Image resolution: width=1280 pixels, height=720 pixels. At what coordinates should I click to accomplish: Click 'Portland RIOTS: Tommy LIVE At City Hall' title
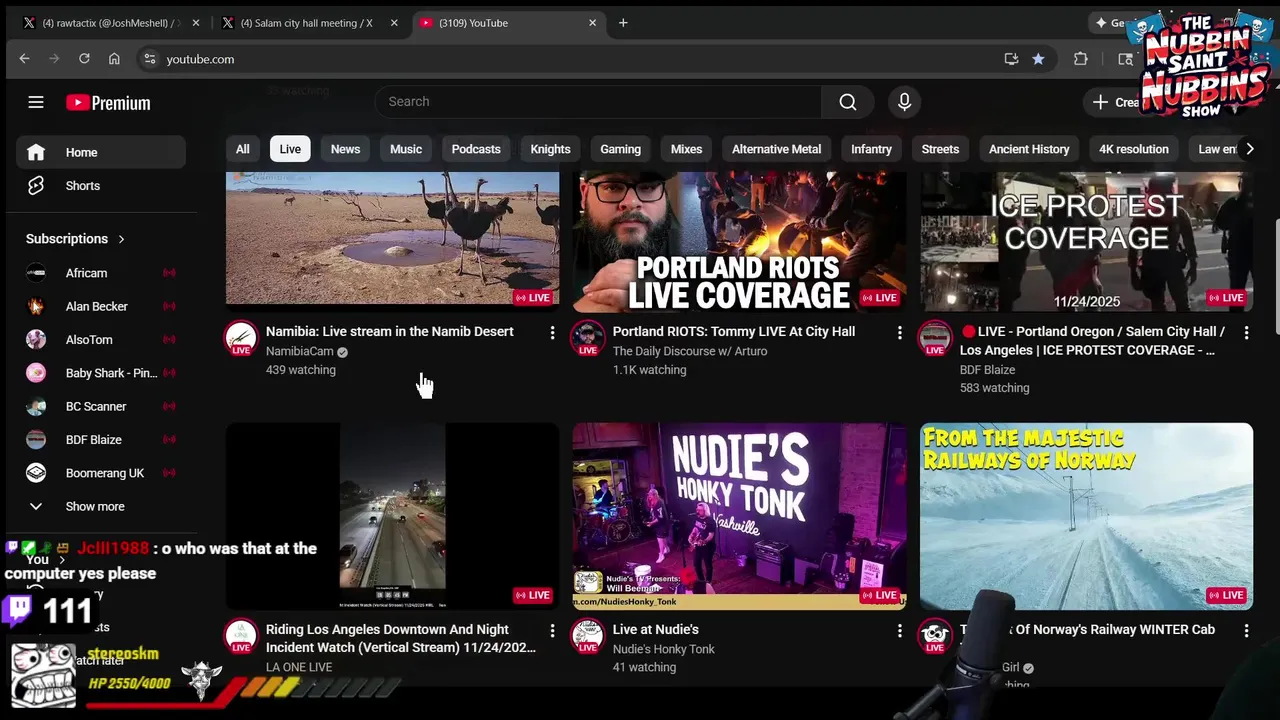pyautogui.click(x=734, y=331)
